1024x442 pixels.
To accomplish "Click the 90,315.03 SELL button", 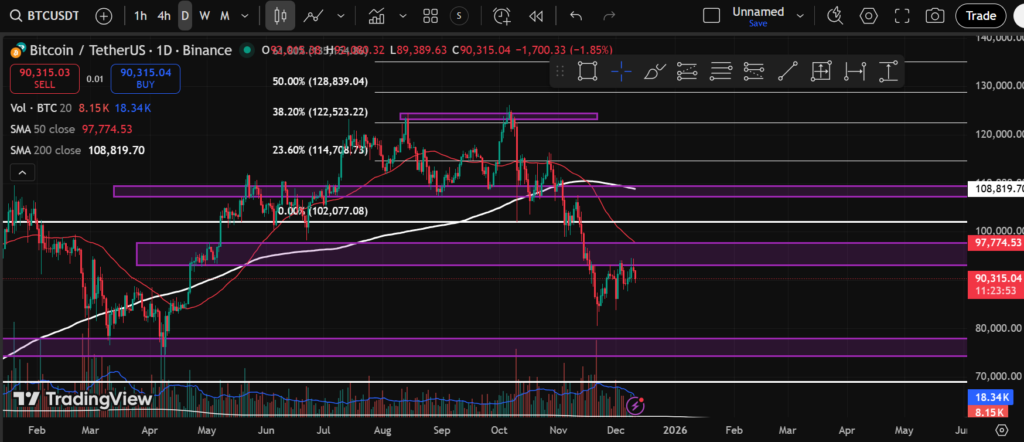I will tap(45, 78).
